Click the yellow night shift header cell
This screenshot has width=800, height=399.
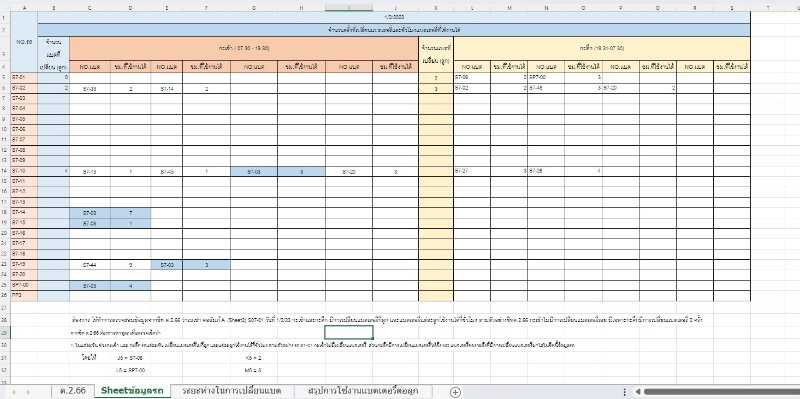click(x=602, y=48)
